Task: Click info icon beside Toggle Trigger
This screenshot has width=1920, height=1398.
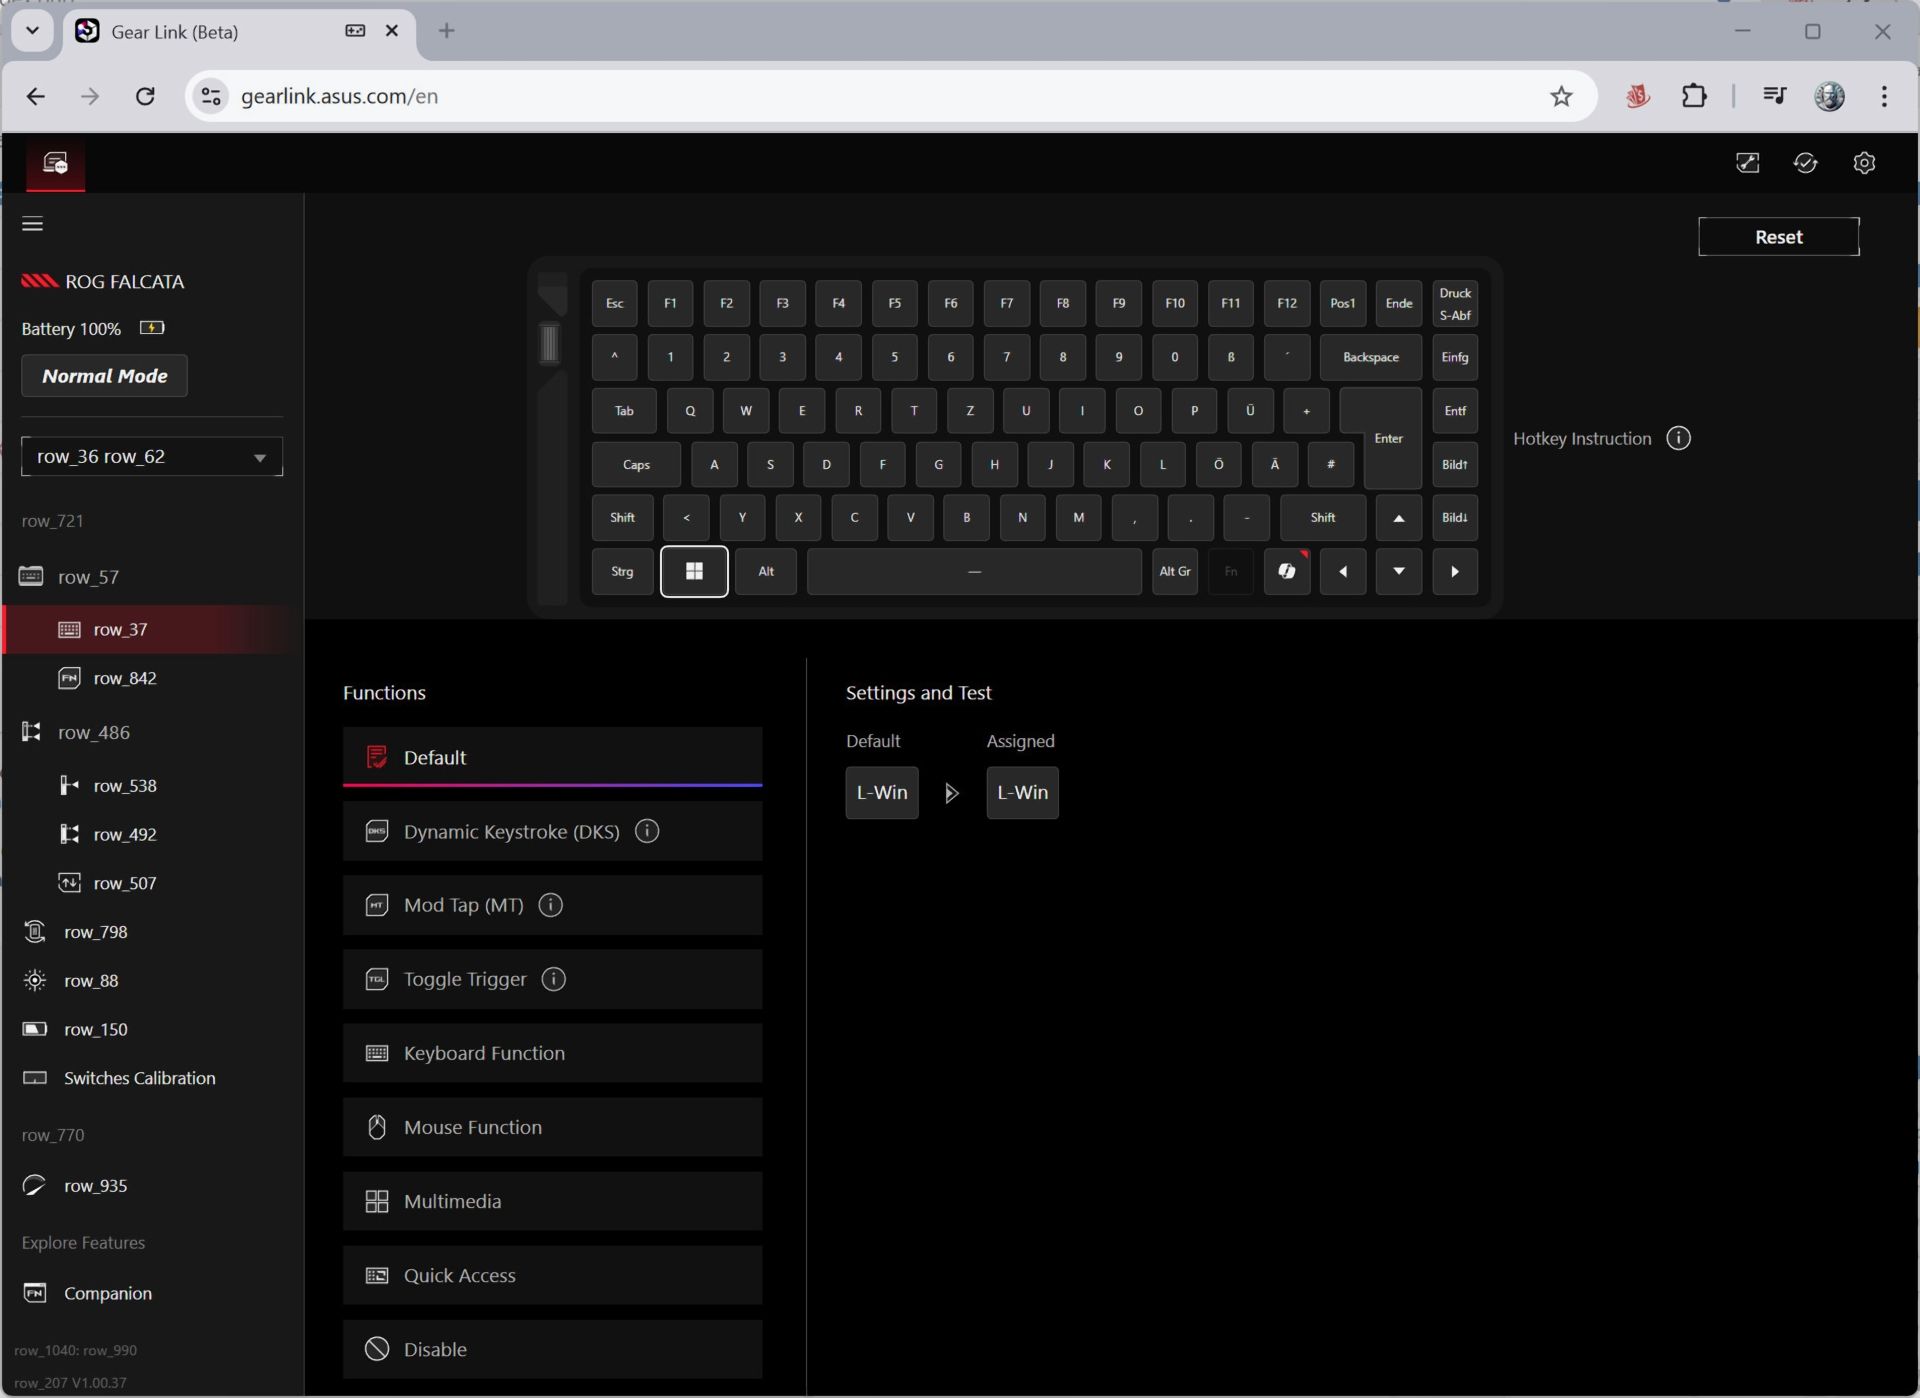Action: point(553,979)
